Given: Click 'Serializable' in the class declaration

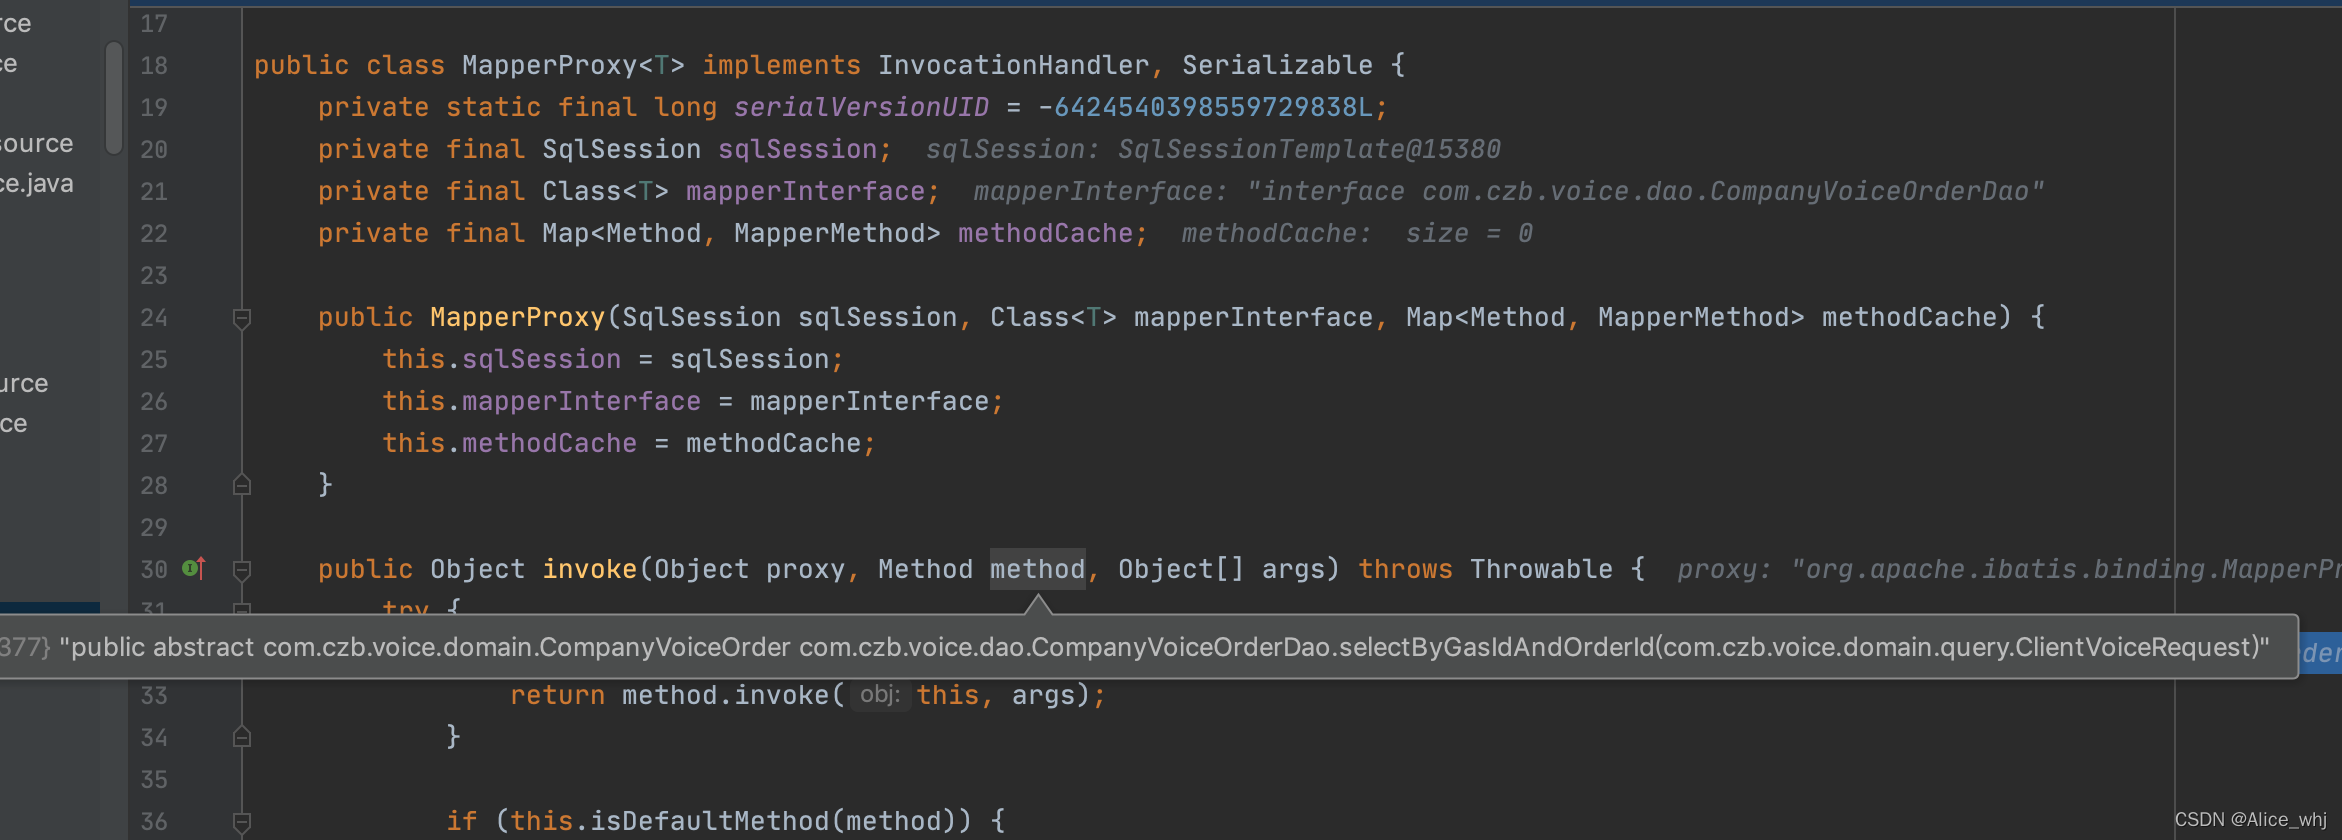Looking at the screenshot, I should point(1278,65).
